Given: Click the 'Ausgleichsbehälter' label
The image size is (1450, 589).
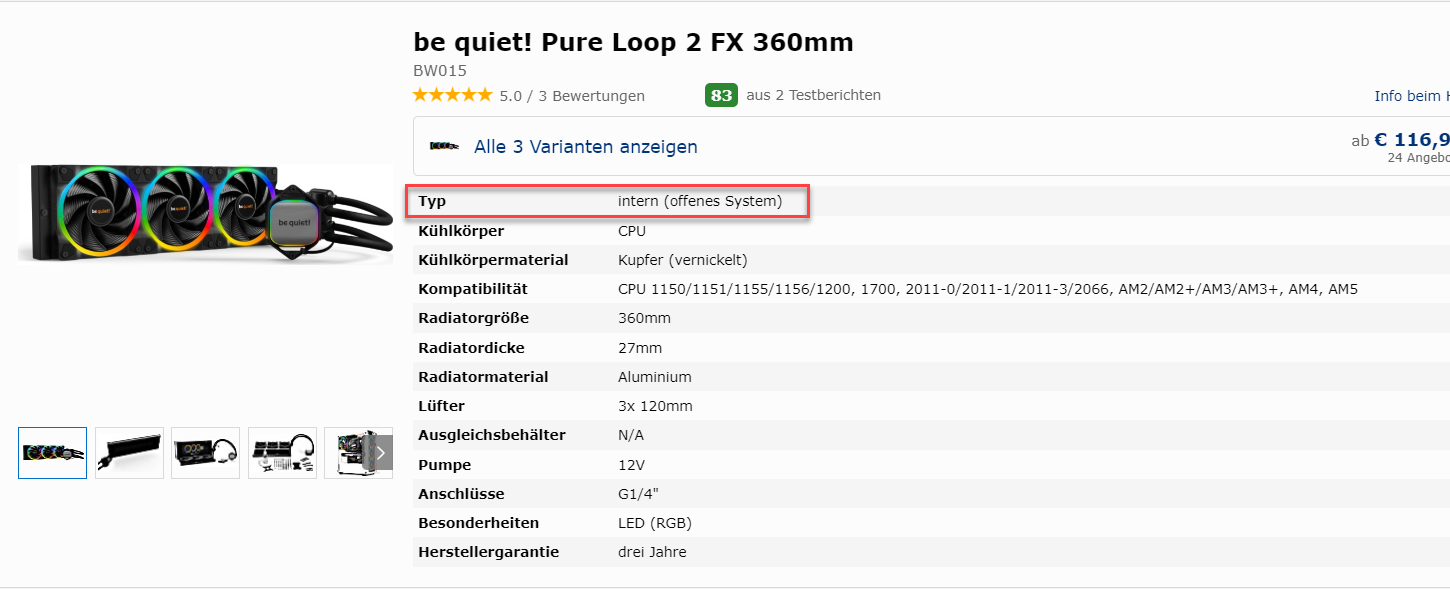Looking at the screenshot, I should click(492, 435).
